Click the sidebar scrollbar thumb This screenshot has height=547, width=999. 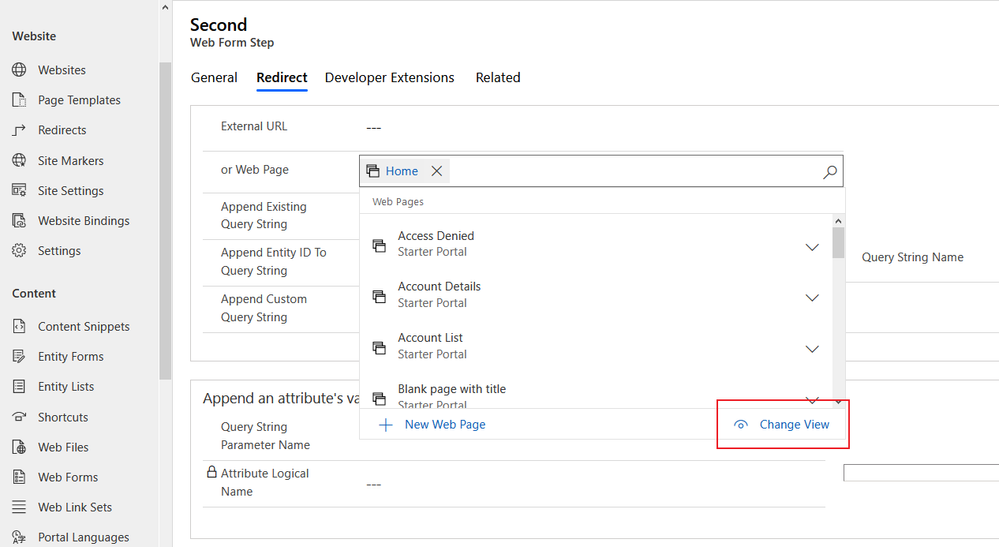click(x=165, y=220)
